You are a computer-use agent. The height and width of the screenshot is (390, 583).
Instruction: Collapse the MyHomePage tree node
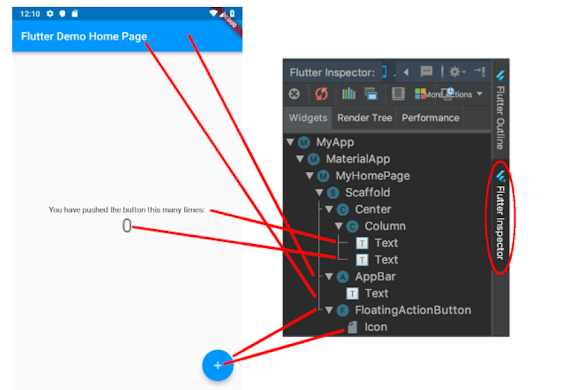[310, 175]
